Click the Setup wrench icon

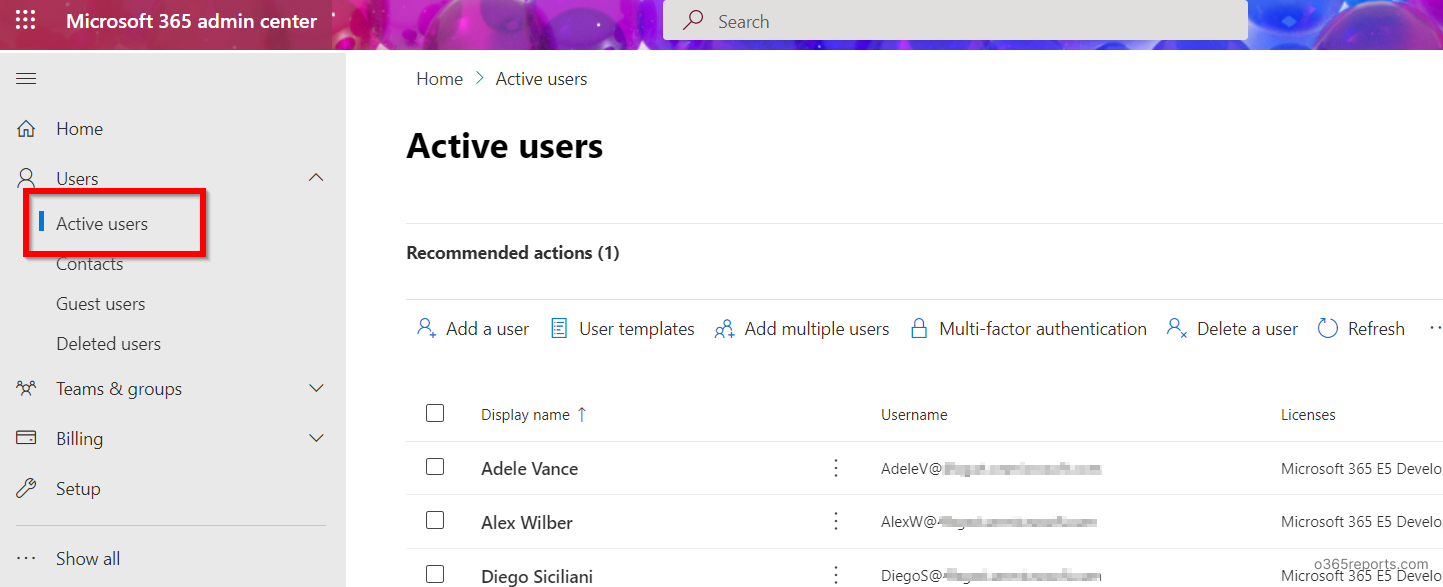click(26, 488)
